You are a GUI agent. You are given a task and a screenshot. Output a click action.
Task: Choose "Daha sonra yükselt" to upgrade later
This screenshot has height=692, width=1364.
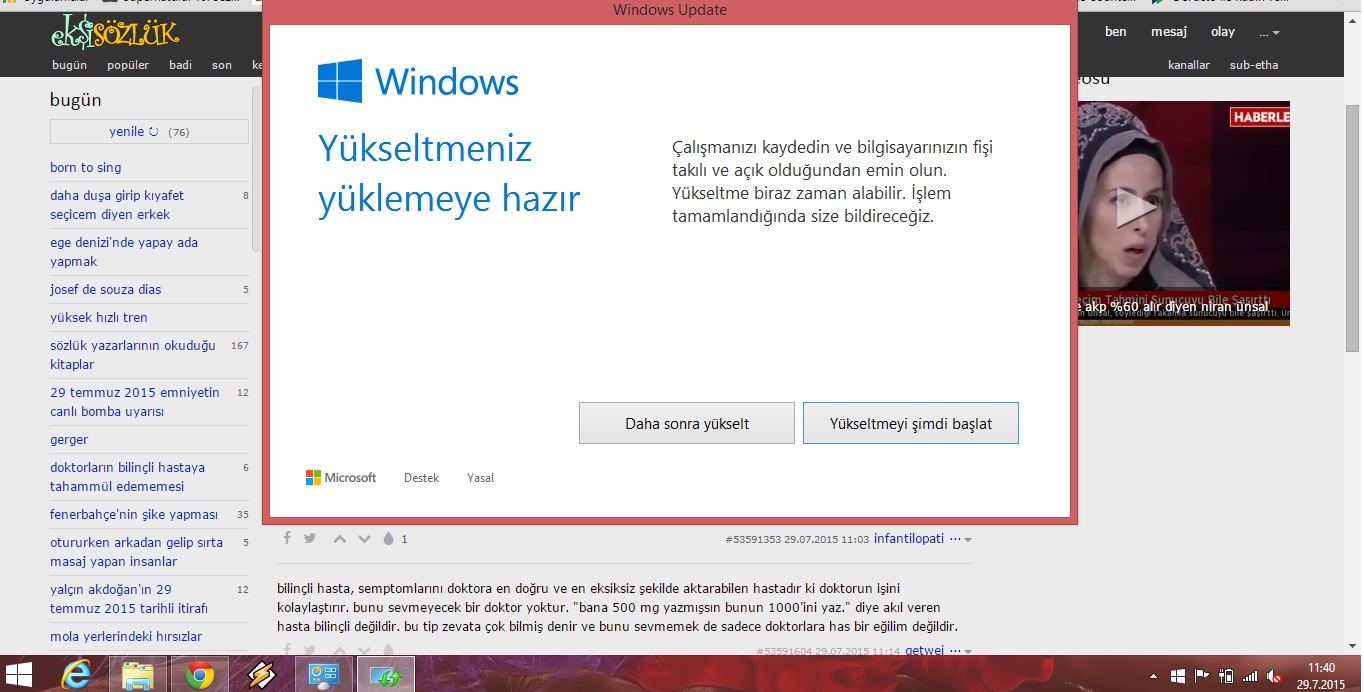(687, 423)
